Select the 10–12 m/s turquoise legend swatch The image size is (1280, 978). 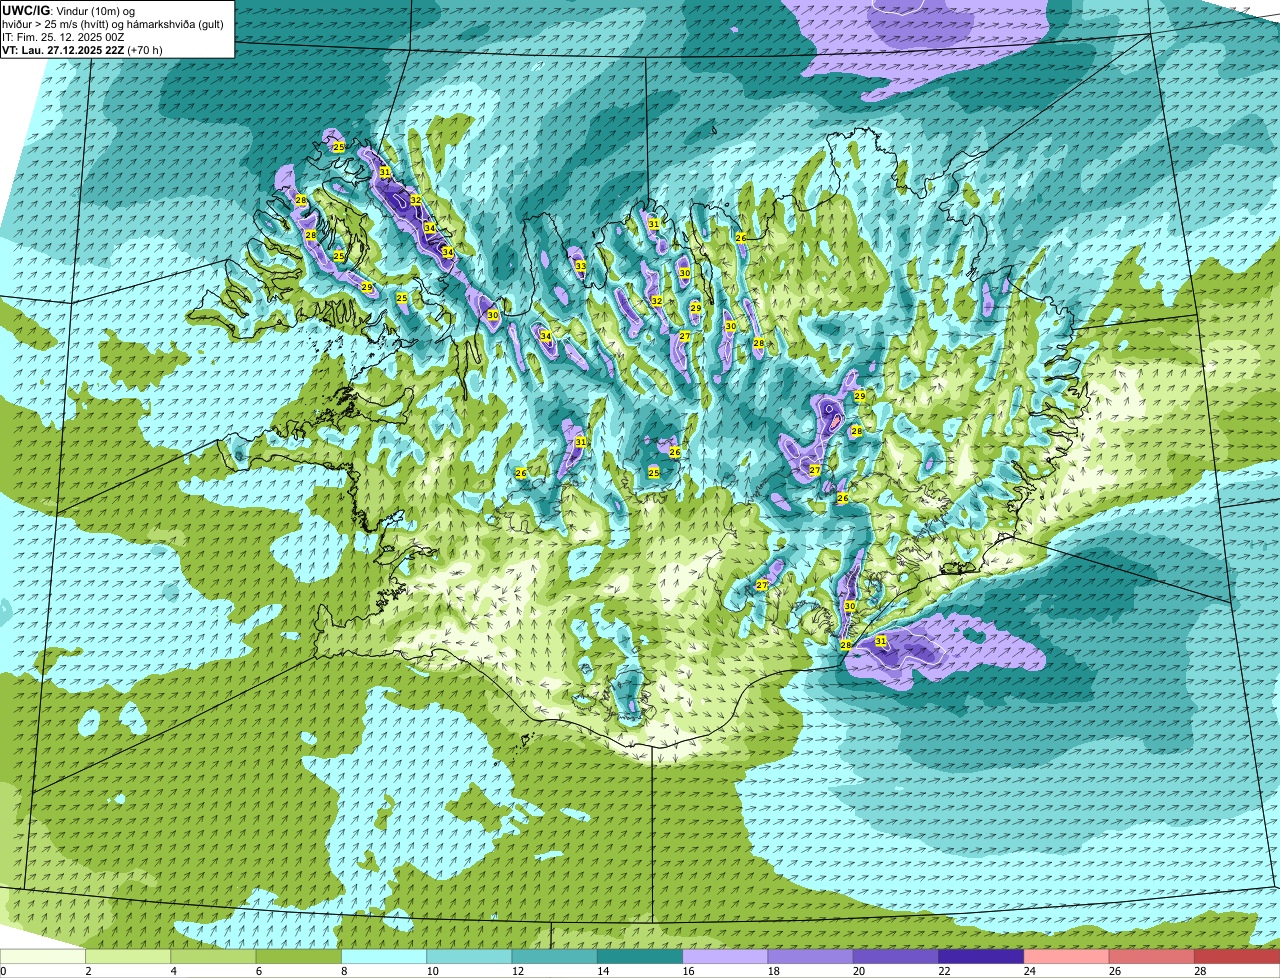click(469, 957)
